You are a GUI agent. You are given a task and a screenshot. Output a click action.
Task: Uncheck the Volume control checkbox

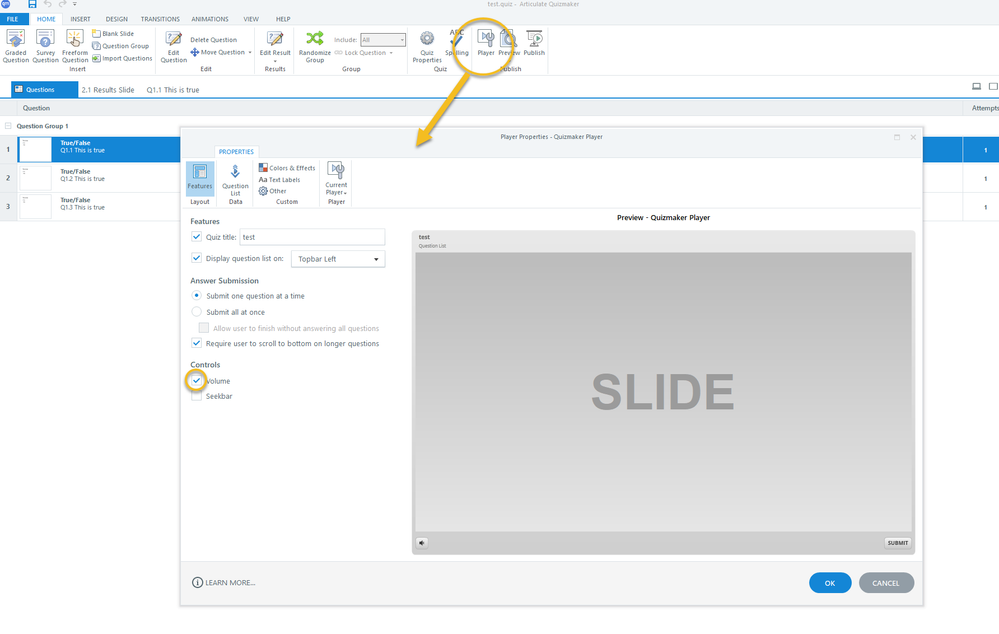point(196,380)
